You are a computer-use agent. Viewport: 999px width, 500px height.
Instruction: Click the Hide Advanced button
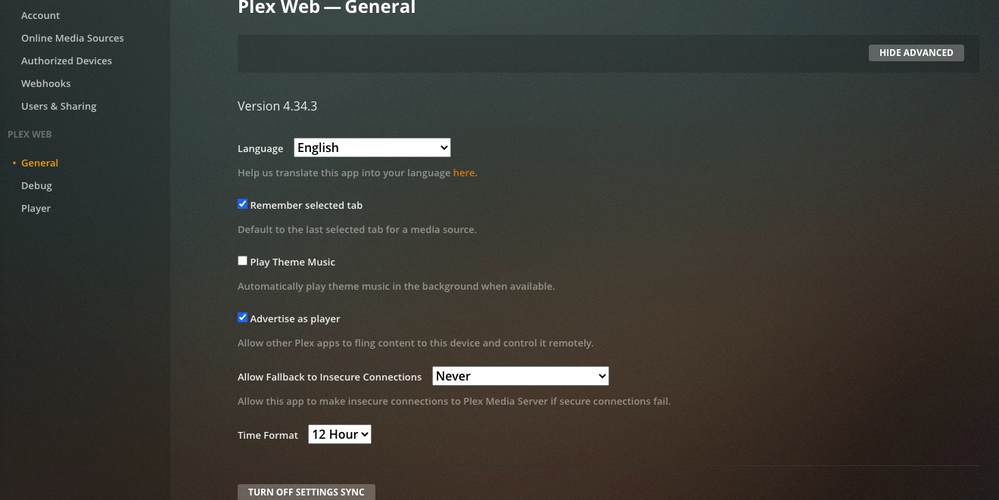pyautogui.click(x=916, y=53)
